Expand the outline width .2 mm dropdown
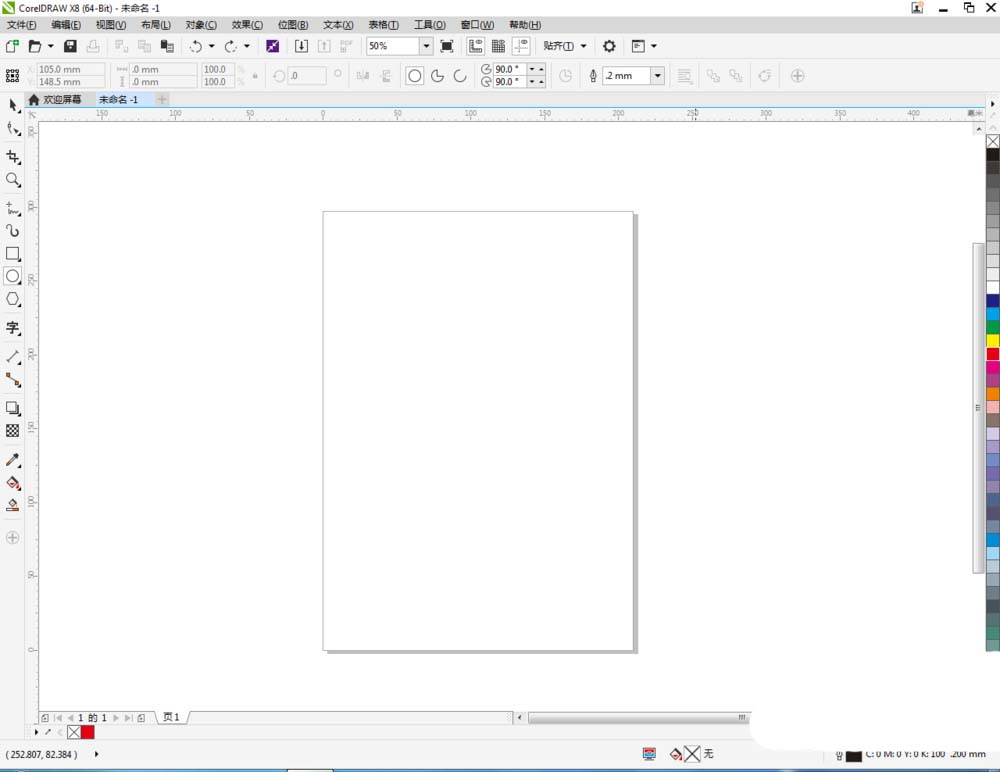 pos(657,76)
